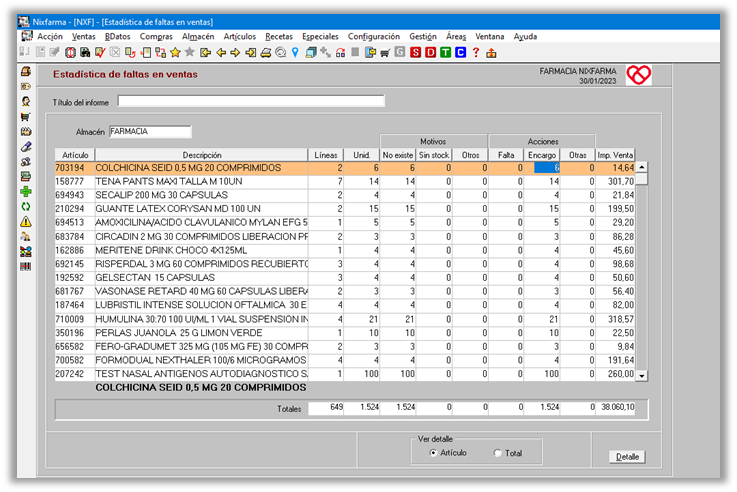Click the shopping cart toolbar icon
The height and width of the screenshot is (492, 737).
[385, 53]
